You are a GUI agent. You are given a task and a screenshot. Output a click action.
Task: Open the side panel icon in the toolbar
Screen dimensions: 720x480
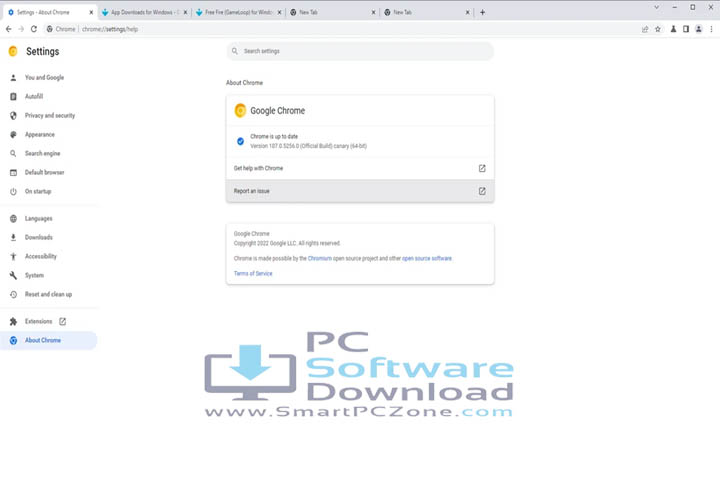coord(686,29)
